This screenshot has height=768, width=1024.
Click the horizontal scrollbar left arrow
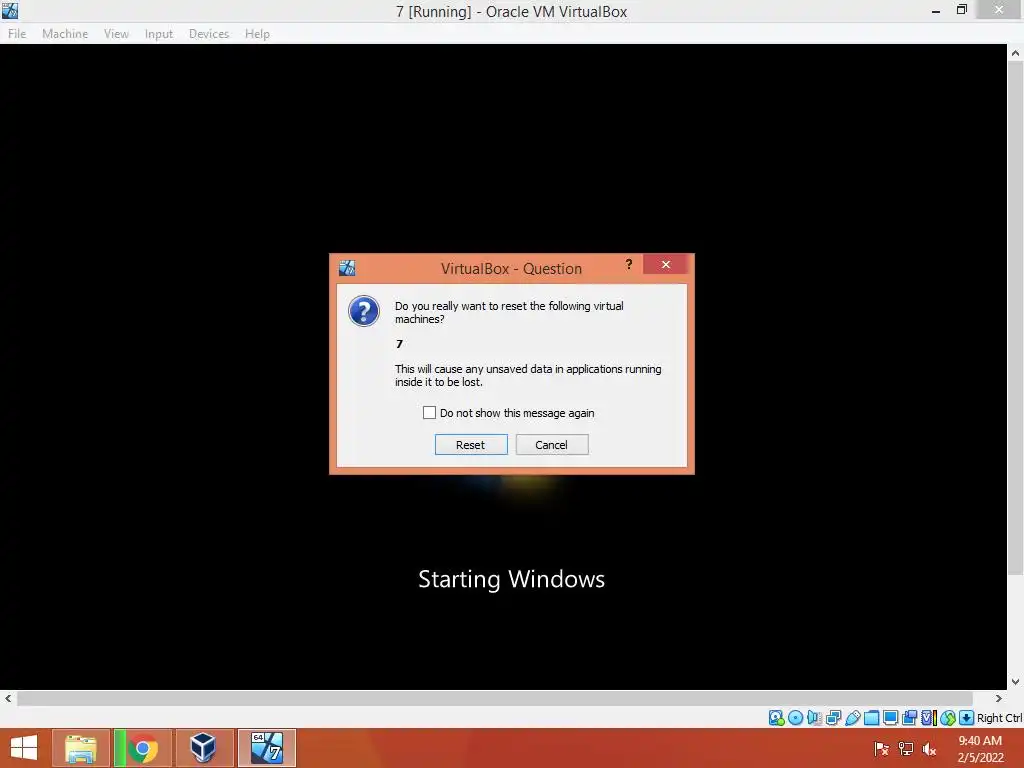tap(8, 698)
